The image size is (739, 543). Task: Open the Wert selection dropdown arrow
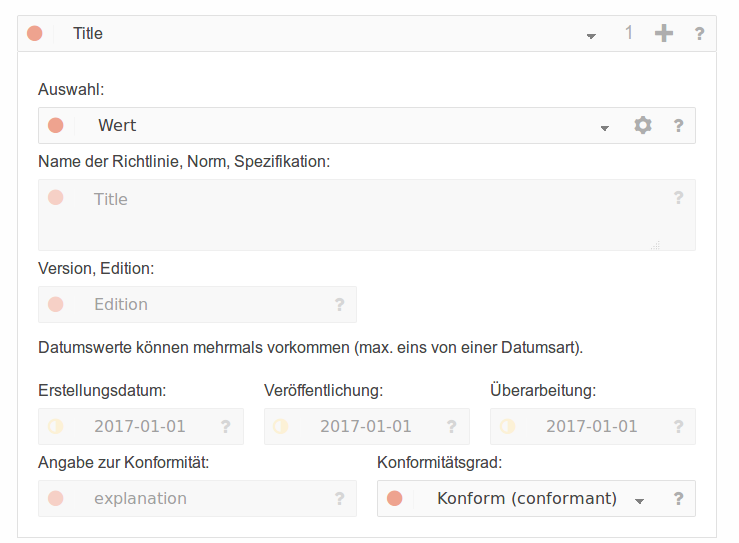605,128
